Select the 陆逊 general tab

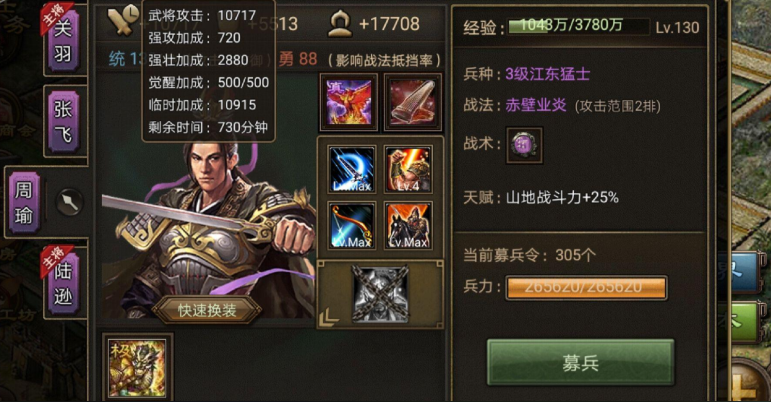(63, 284)
